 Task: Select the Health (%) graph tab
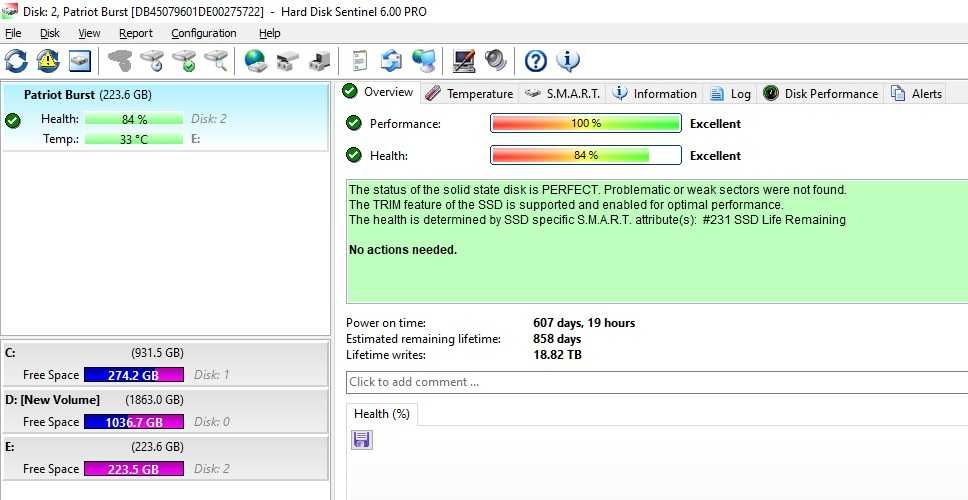click(x=382, y=414)
